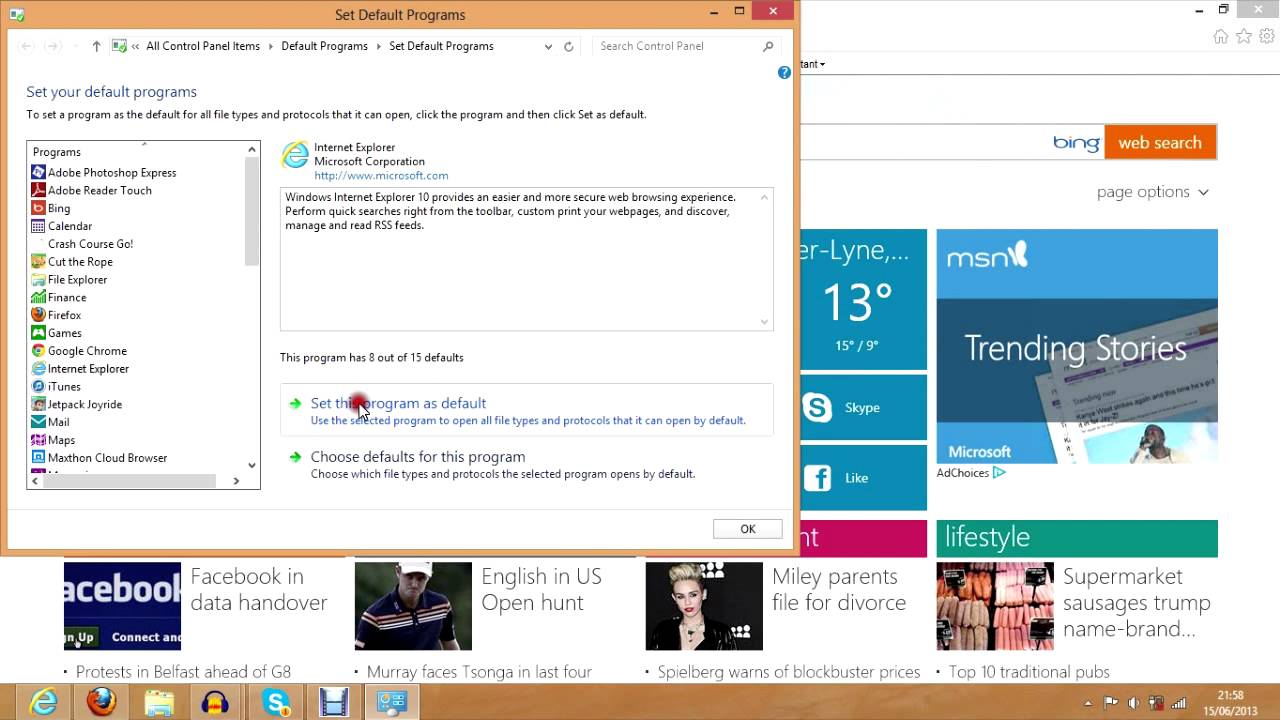Open English in US Open hunt story
1280x720 pixels.
pyautogui.click(x=541, y=589)
